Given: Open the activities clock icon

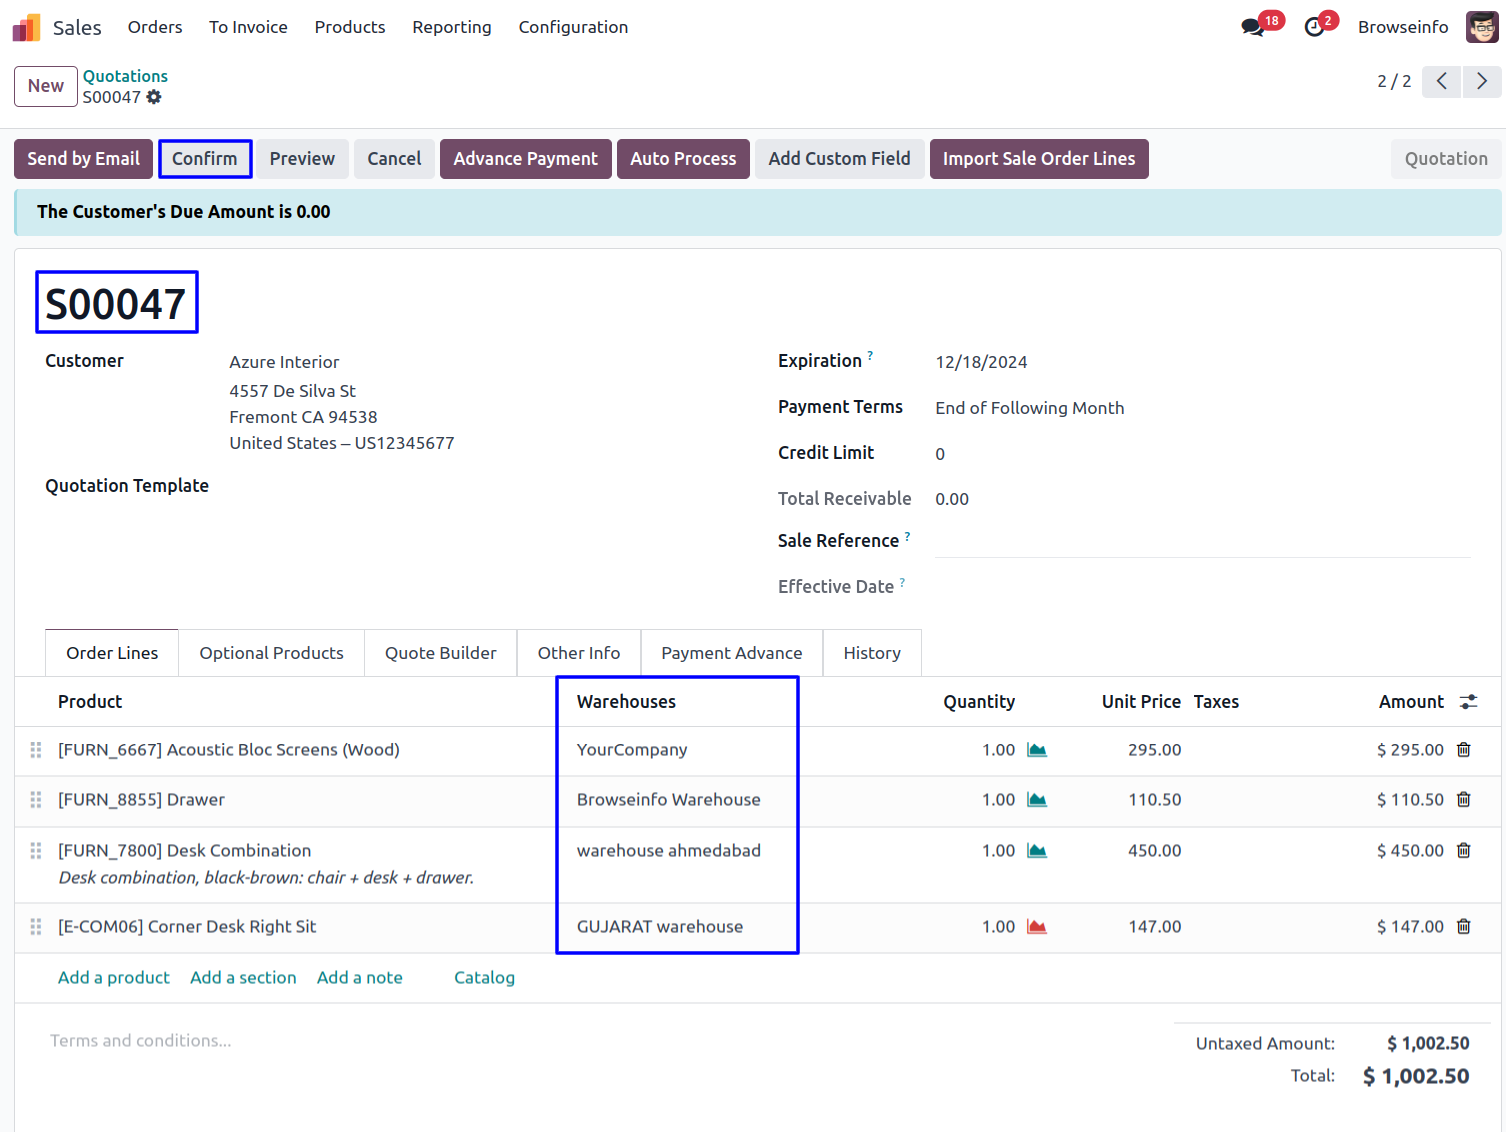Looking at the screenshot, I should click(x=1315, y=27).
